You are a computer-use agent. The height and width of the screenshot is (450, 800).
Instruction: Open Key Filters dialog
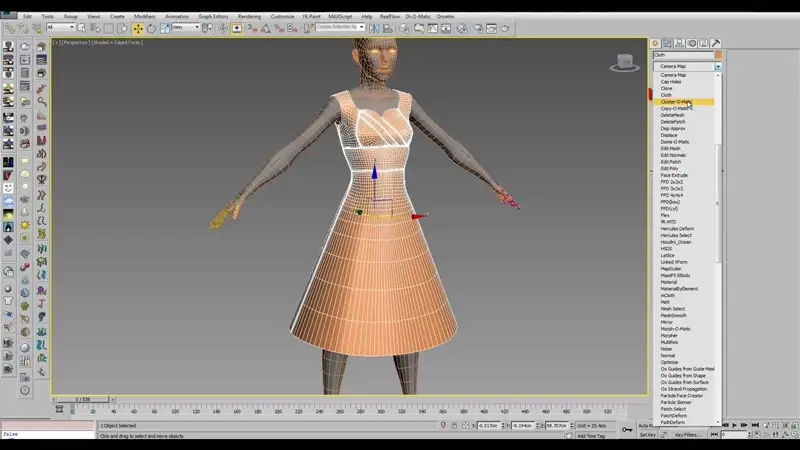pyautogui.click(x=688, y=435)
